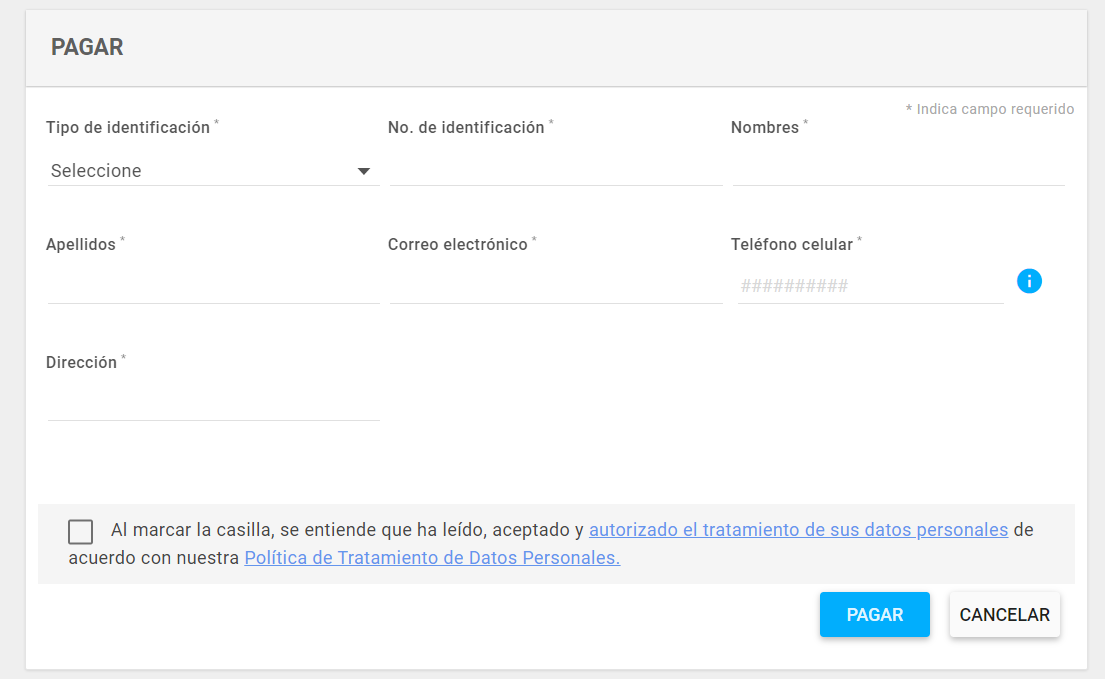Click CANCELAR to abort payment
The width and height of the screenshot is (1105, 679).
(x=1004, y=614)
